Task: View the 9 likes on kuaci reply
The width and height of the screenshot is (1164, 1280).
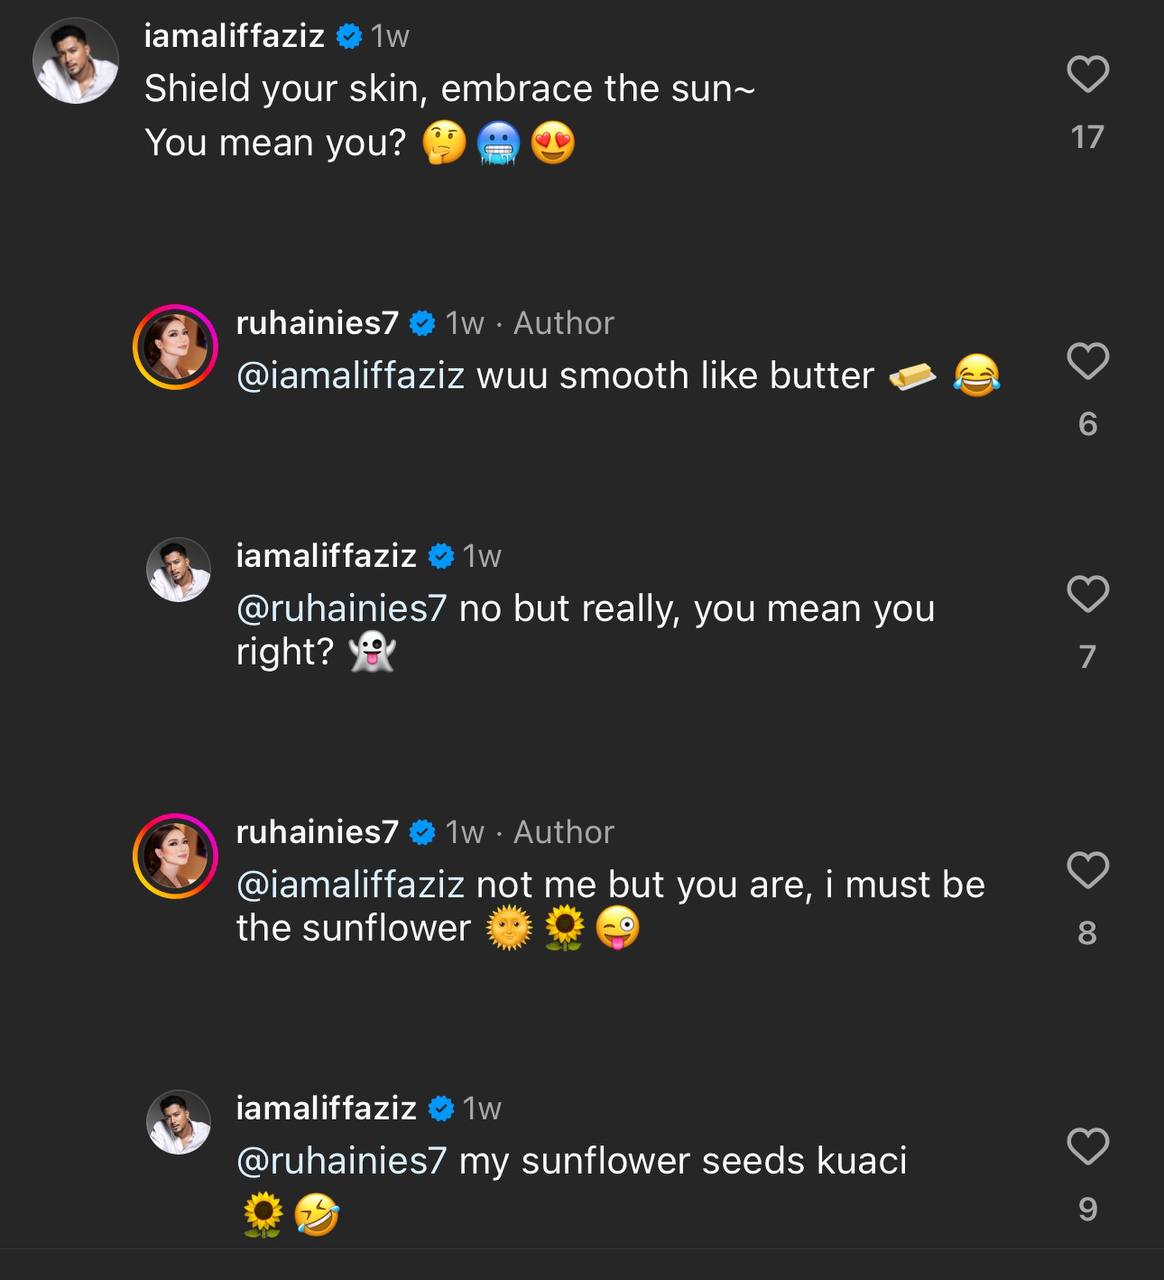Action: tap(1087, 1210)
